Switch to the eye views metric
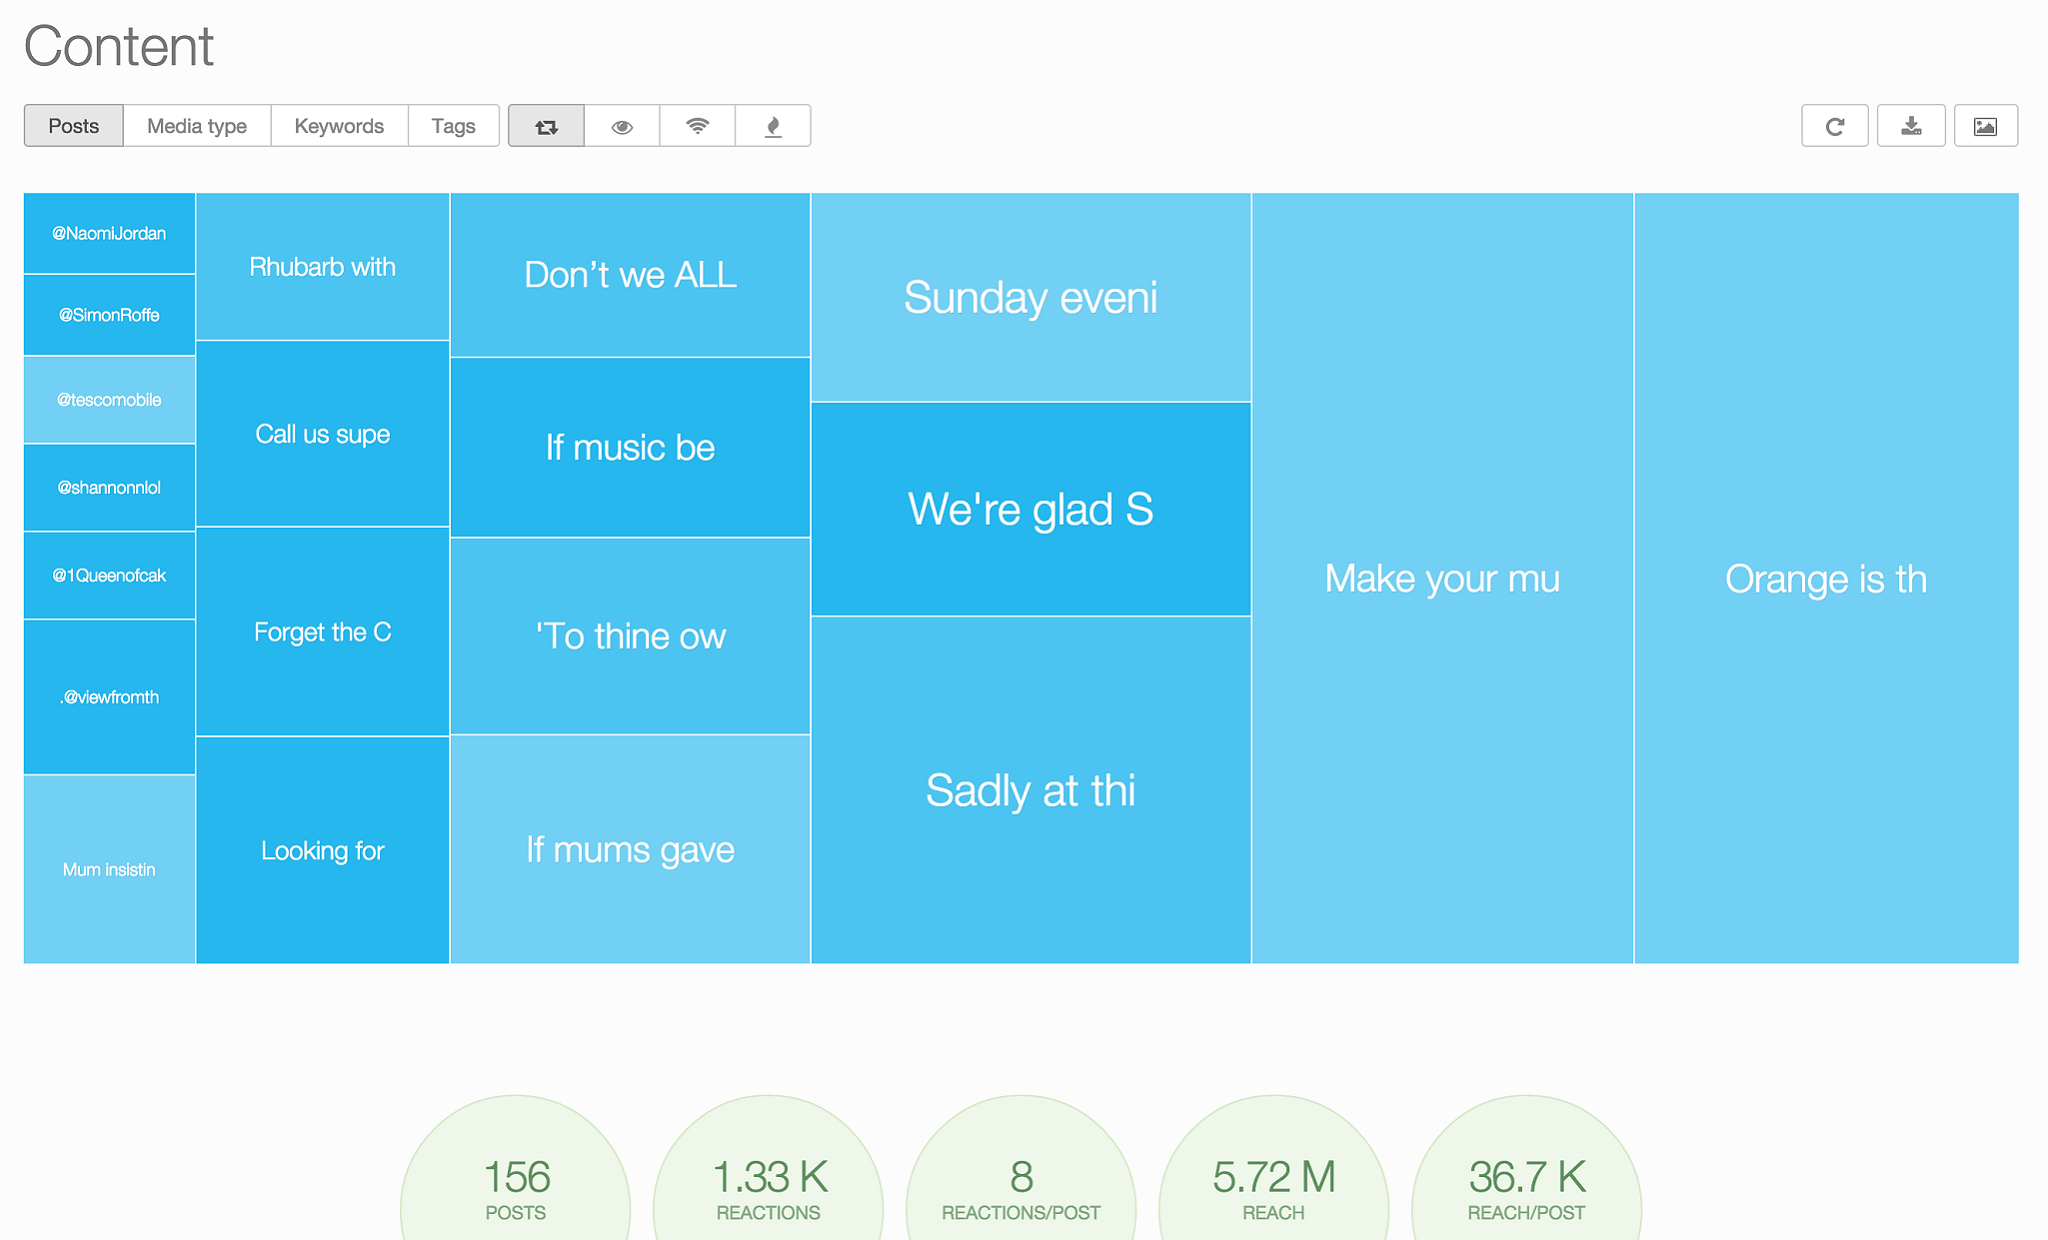The width and height of the screenshot is (2048, 1240). pos(622,126)
